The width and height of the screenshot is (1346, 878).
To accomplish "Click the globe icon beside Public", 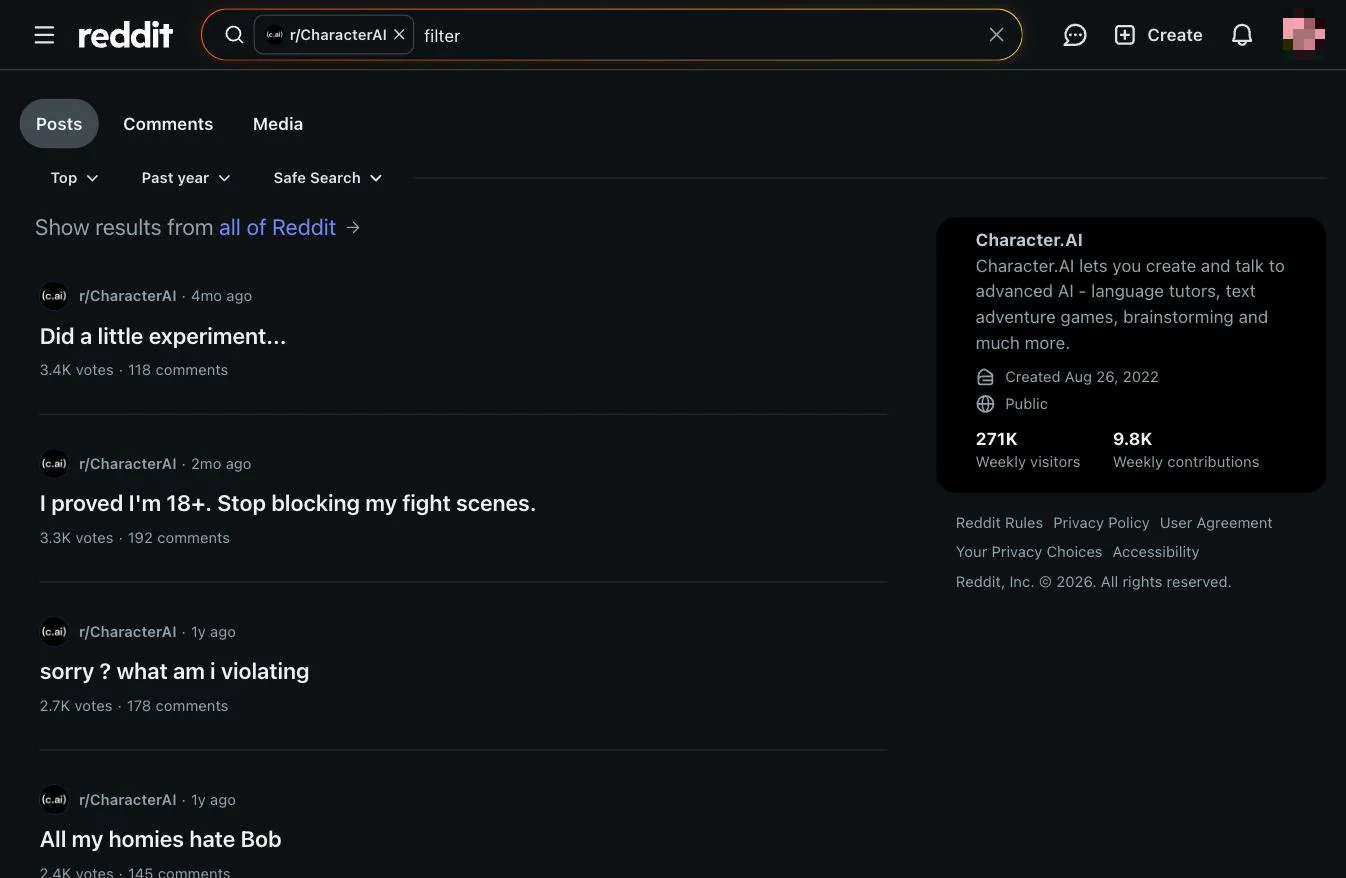I will click(985, 404).
